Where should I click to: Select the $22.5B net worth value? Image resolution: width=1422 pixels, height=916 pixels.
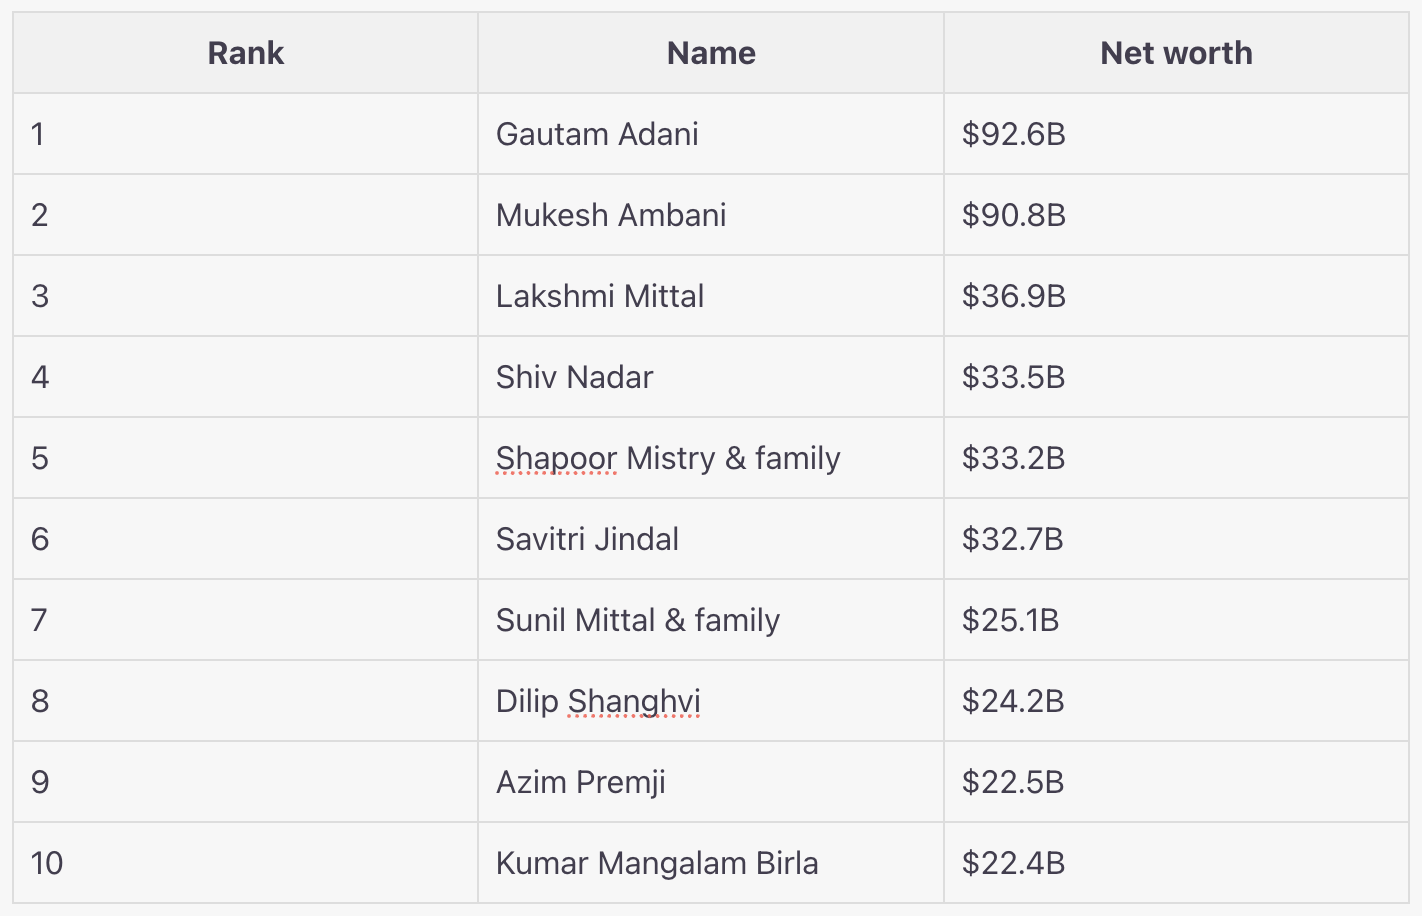click(1013, 782)
